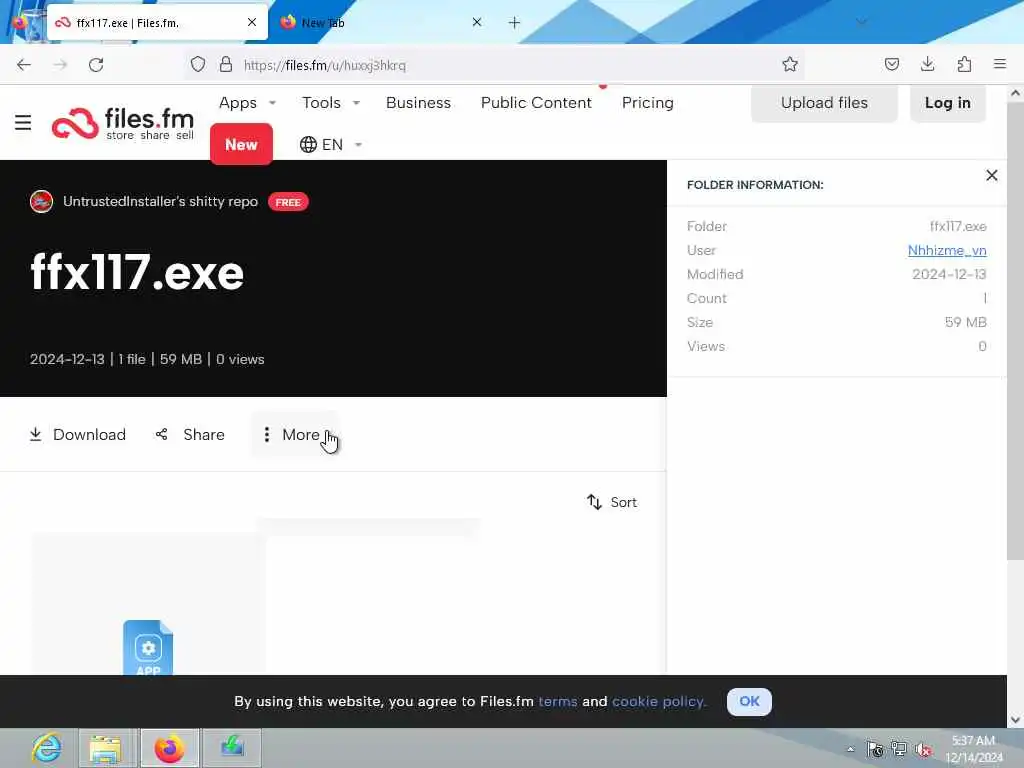Image resolution: width=1024 pixels, height=768 pixels.
Task: Select the ffx117.exe | Files.fm tab
Action: 157,23
